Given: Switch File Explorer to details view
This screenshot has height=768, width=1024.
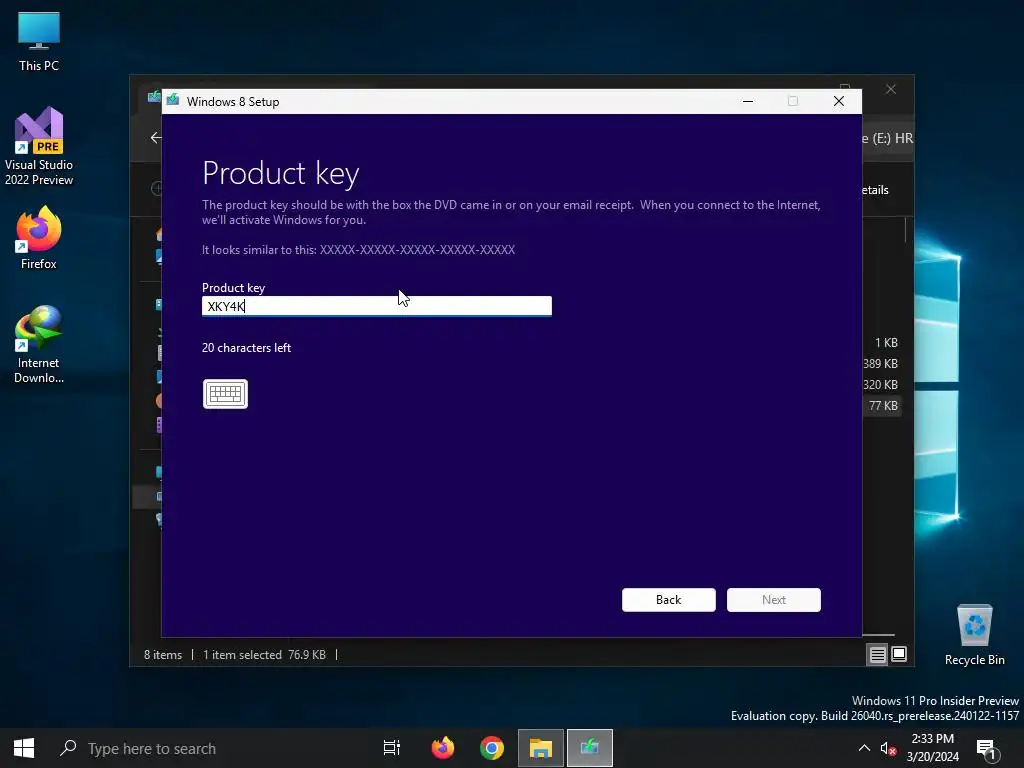Looking at the screenshot, I should tap(877, 654).
